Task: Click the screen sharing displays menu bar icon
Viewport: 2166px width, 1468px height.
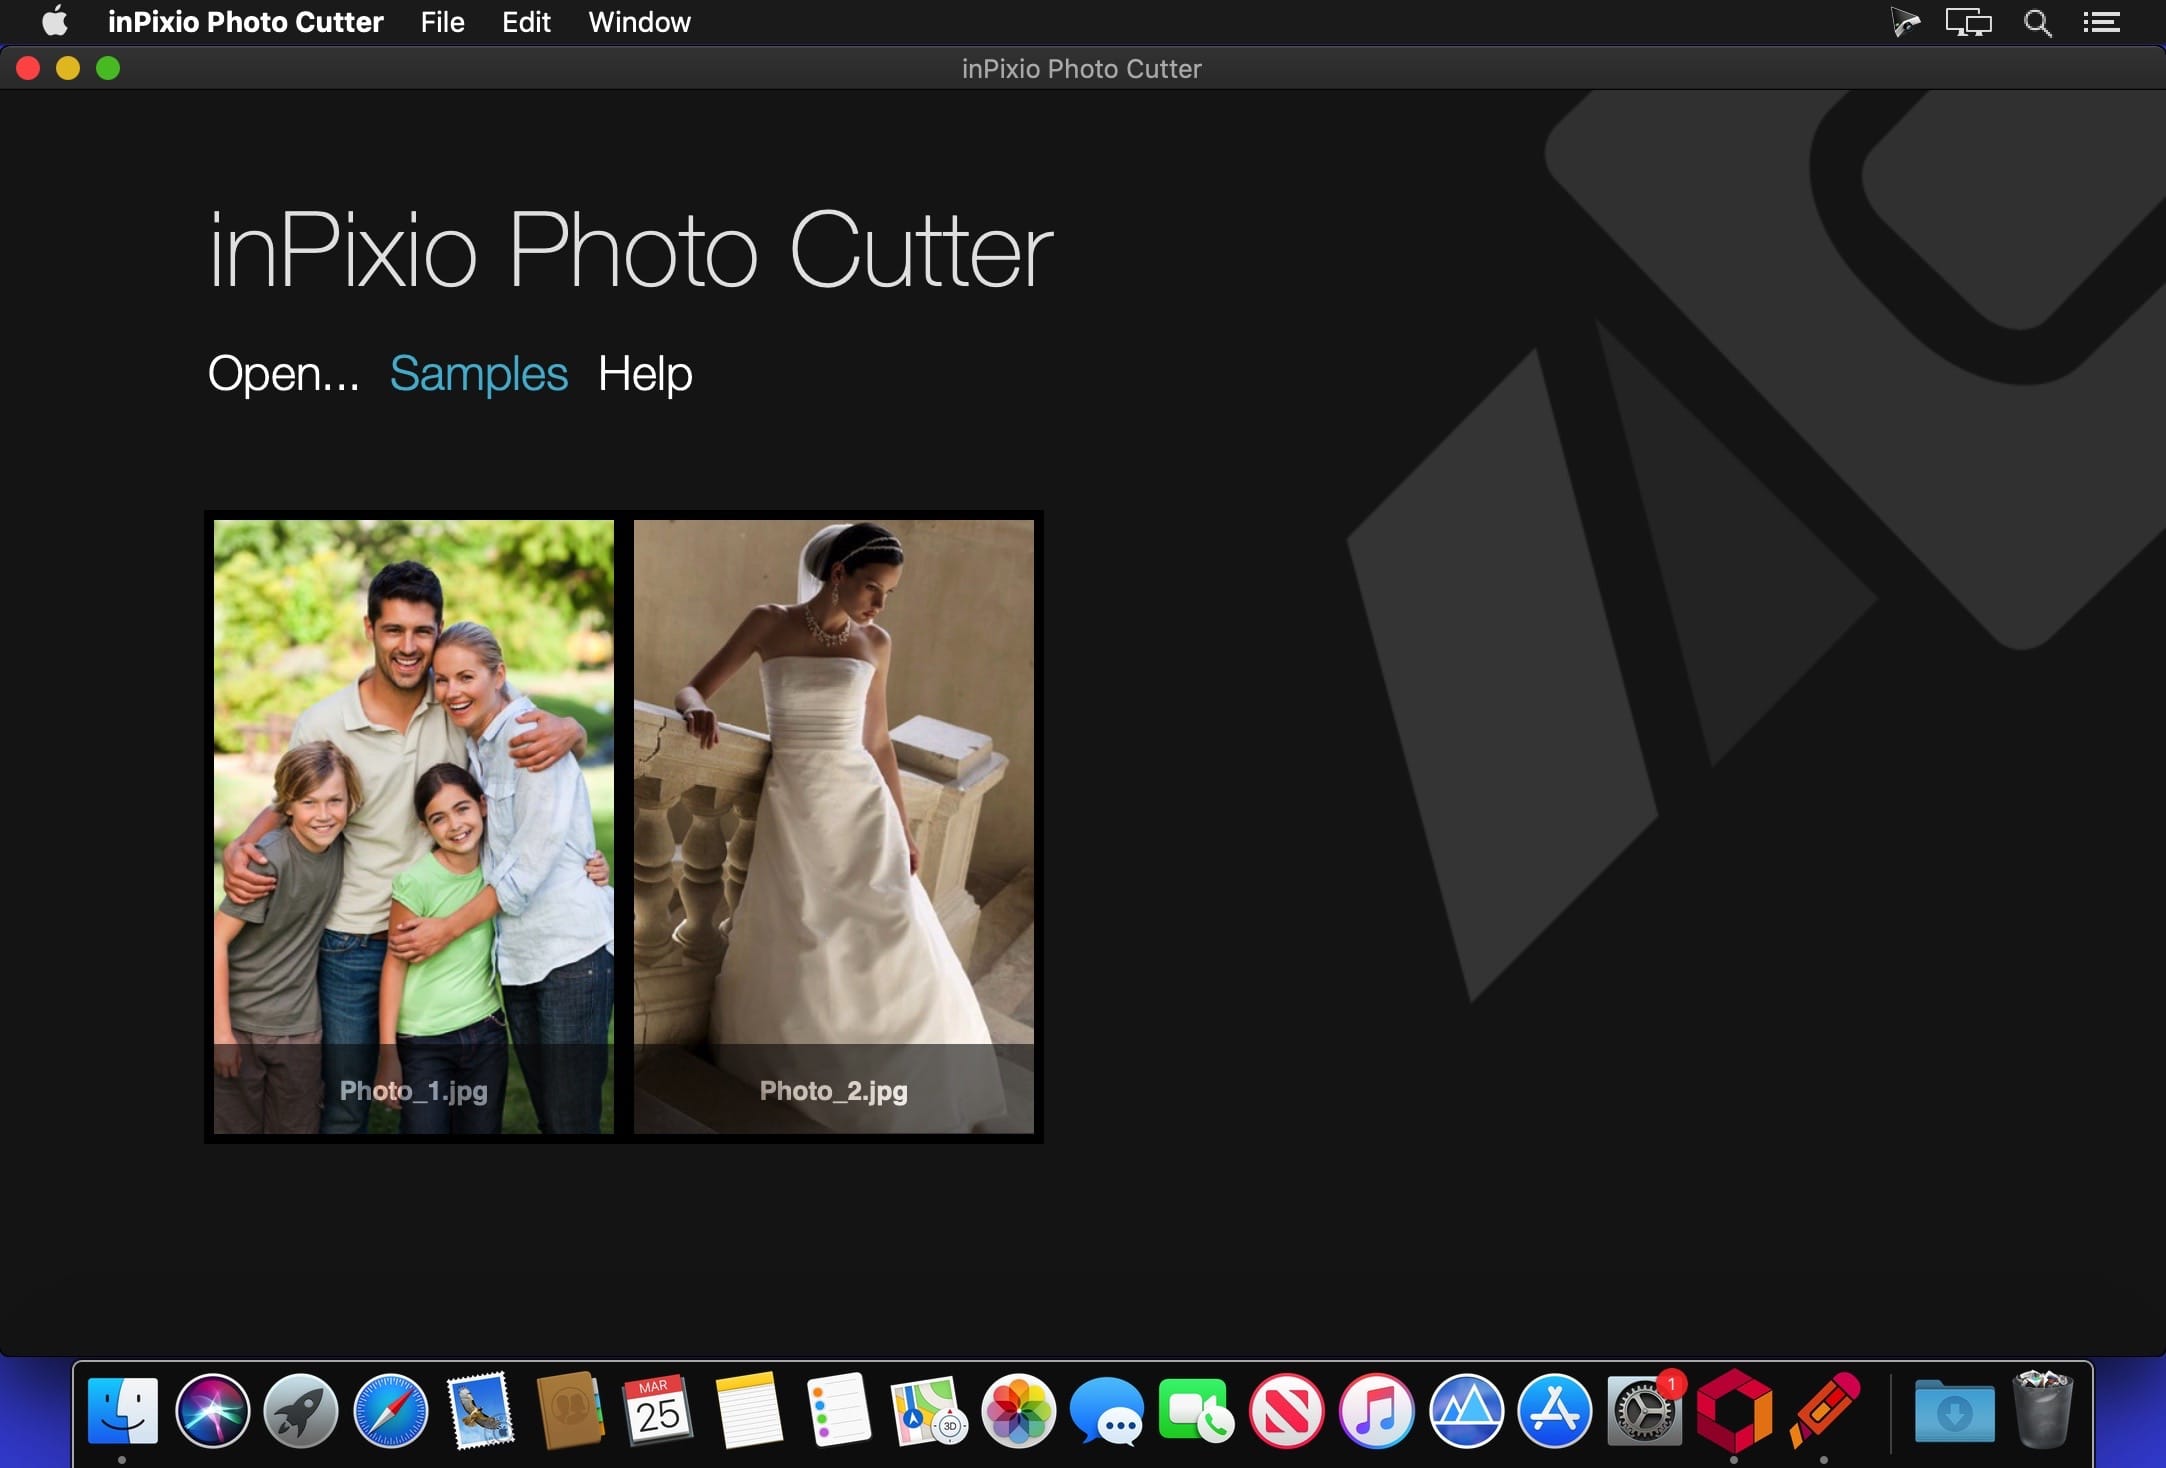Action: pos(1968,22)
